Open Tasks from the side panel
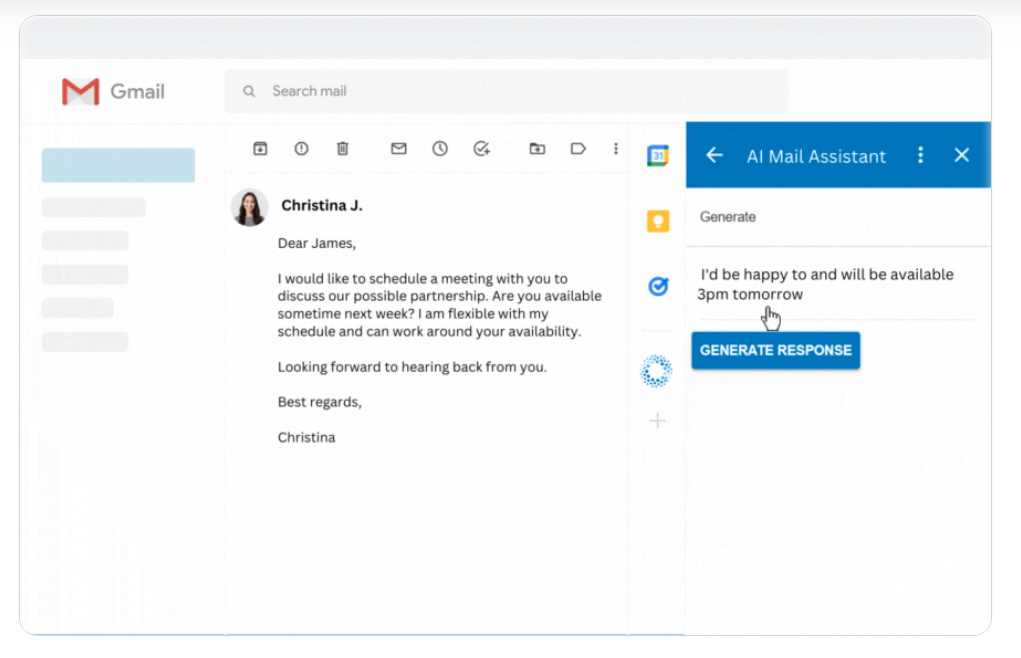Image resolution: width=1021 pixels, height=658 pixels. 657,286
